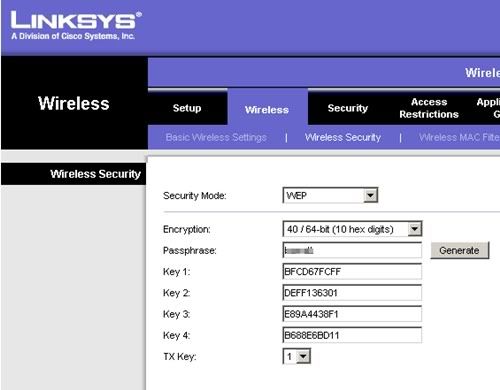Click the large Wireless section title
Viewport: 500px width, 390px height.
click(x=74, y=103)
